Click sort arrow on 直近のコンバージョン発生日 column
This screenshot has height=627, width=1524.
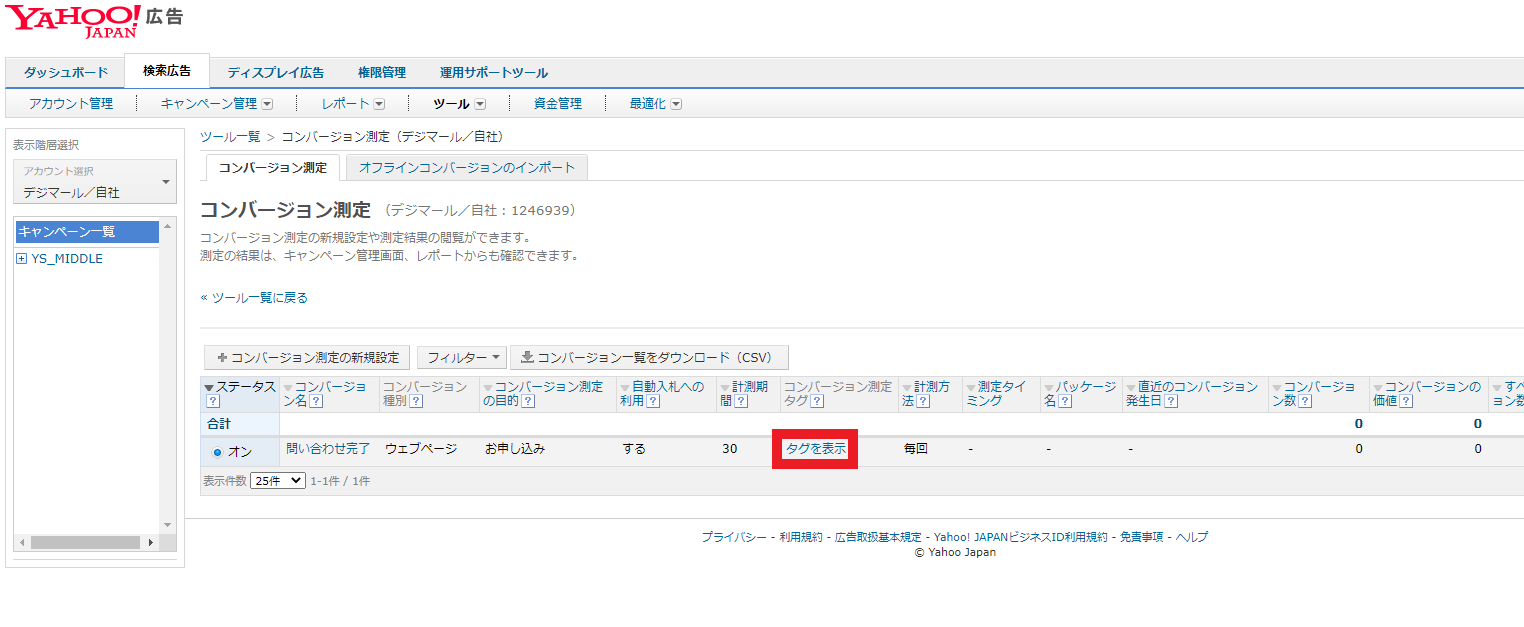tap(1131, 388)
